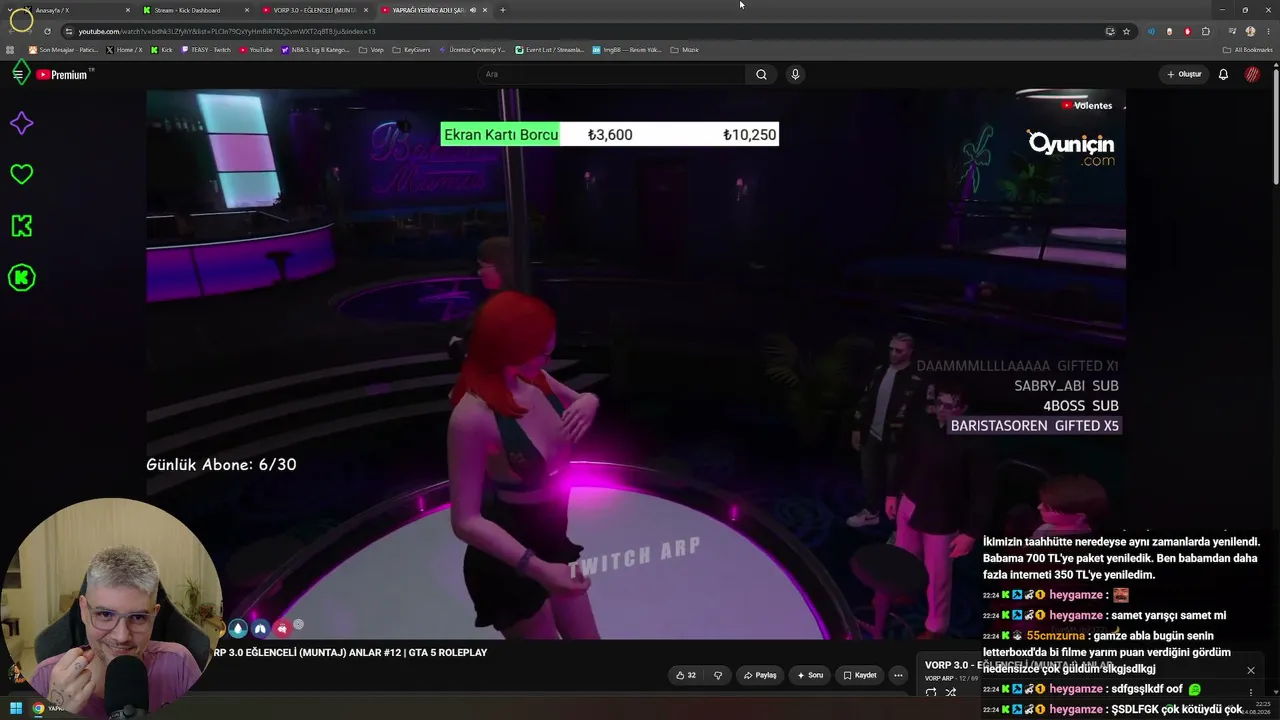
Task: Open more actions menu beside Kaydet
Action: [898, 675]
